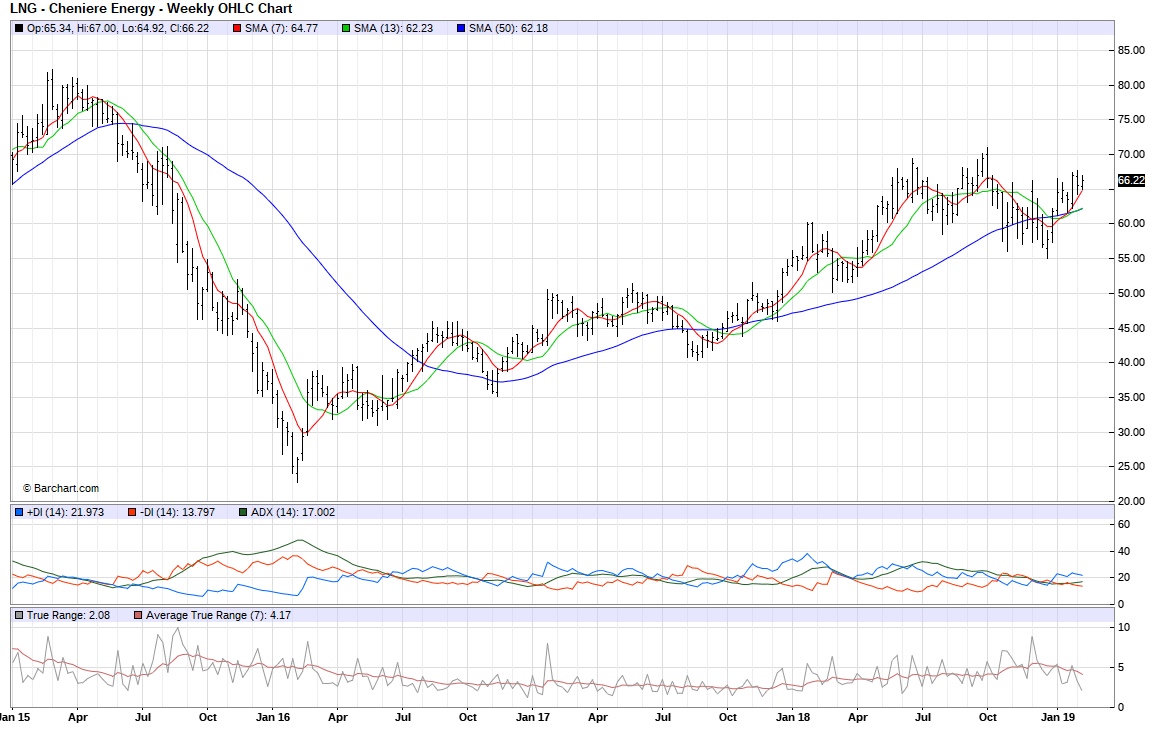Click the Jan 17 date axis label
The height and width of the screenshot is (748, 1156).
[x=533, y=717]
